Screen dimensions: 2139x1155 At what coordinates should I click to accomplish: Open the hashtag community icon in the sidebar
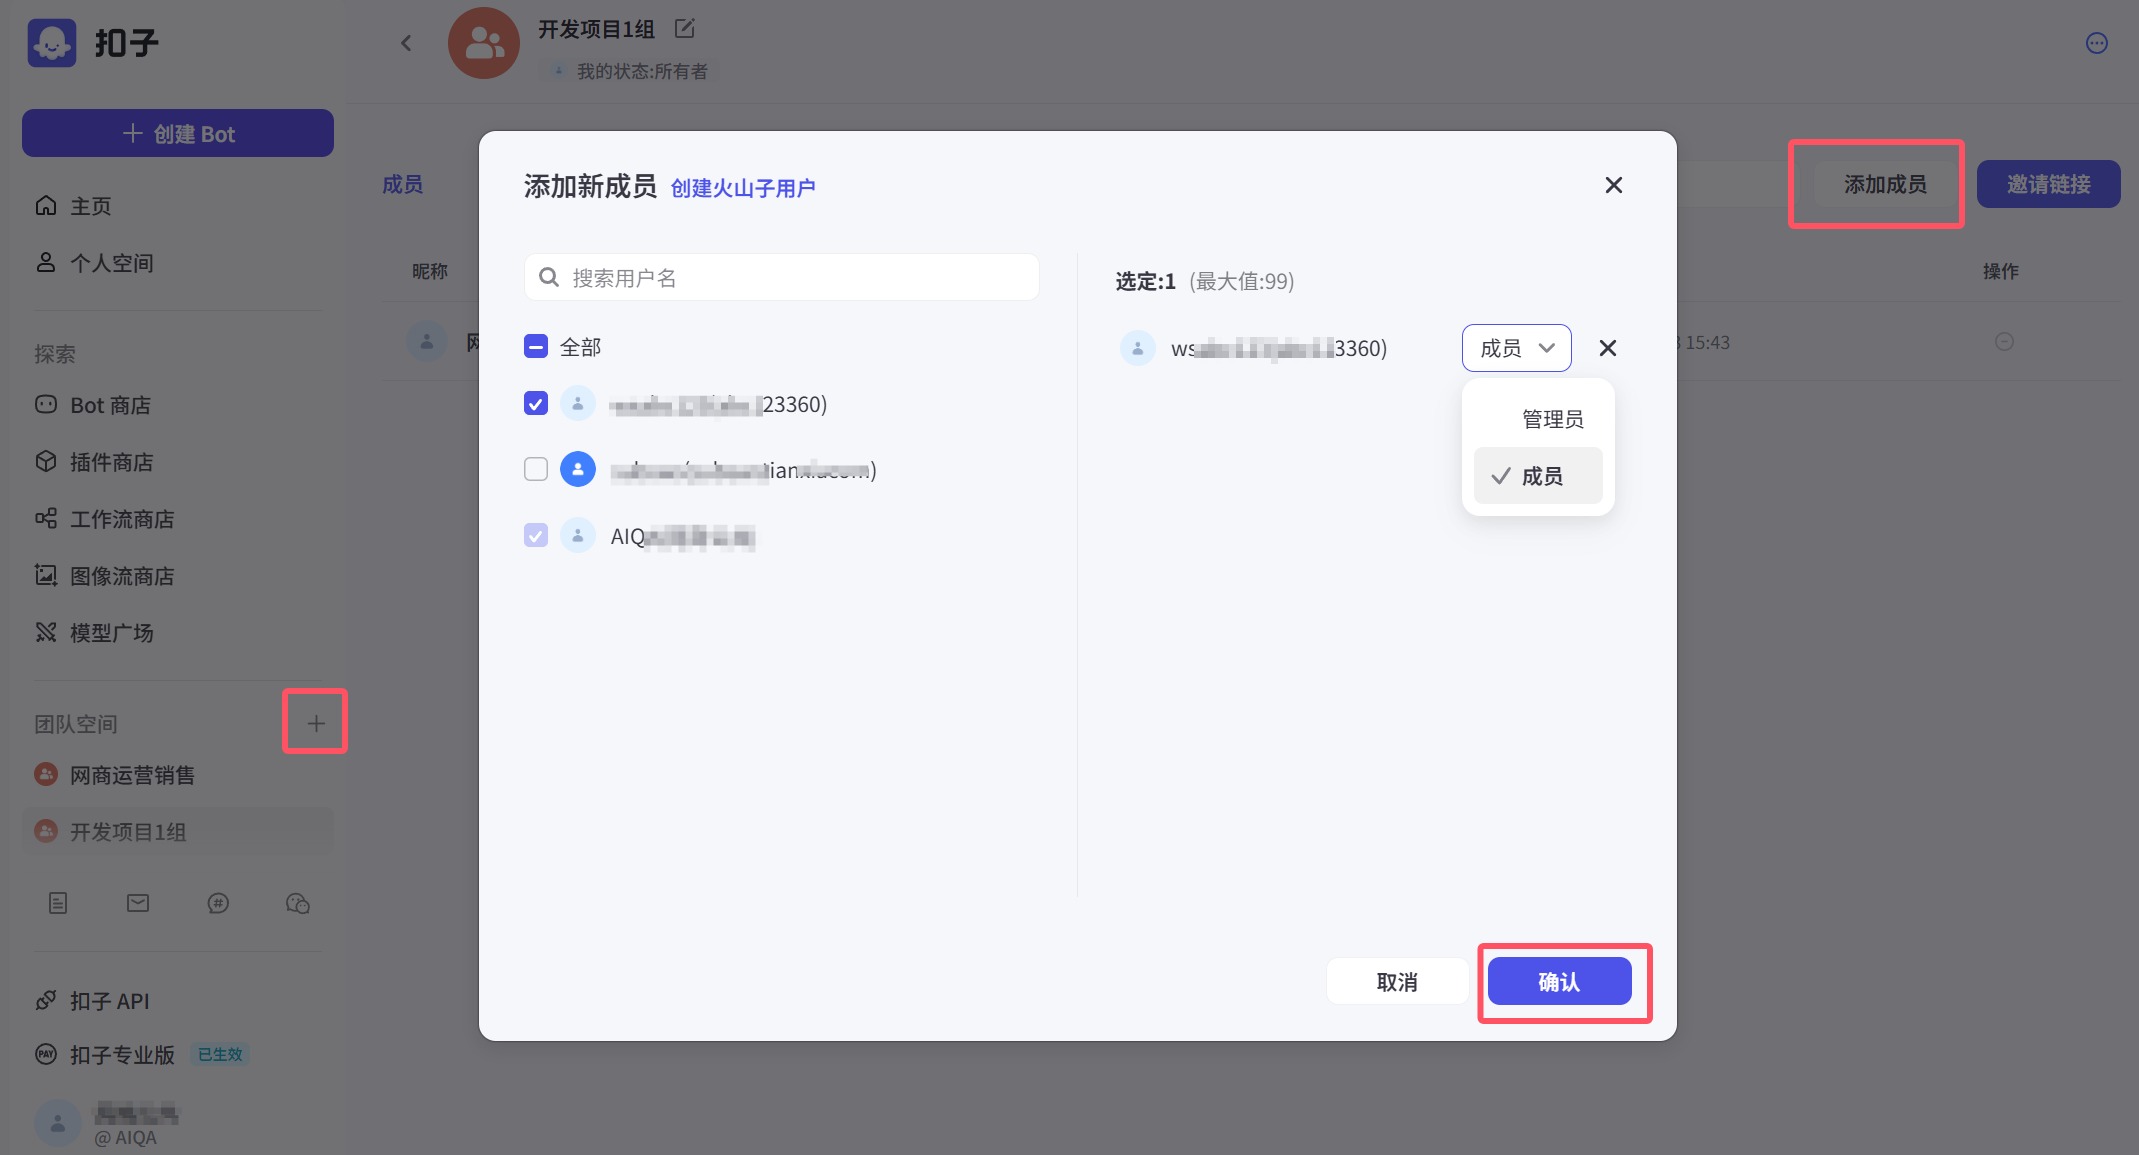(x=218, y=903)
